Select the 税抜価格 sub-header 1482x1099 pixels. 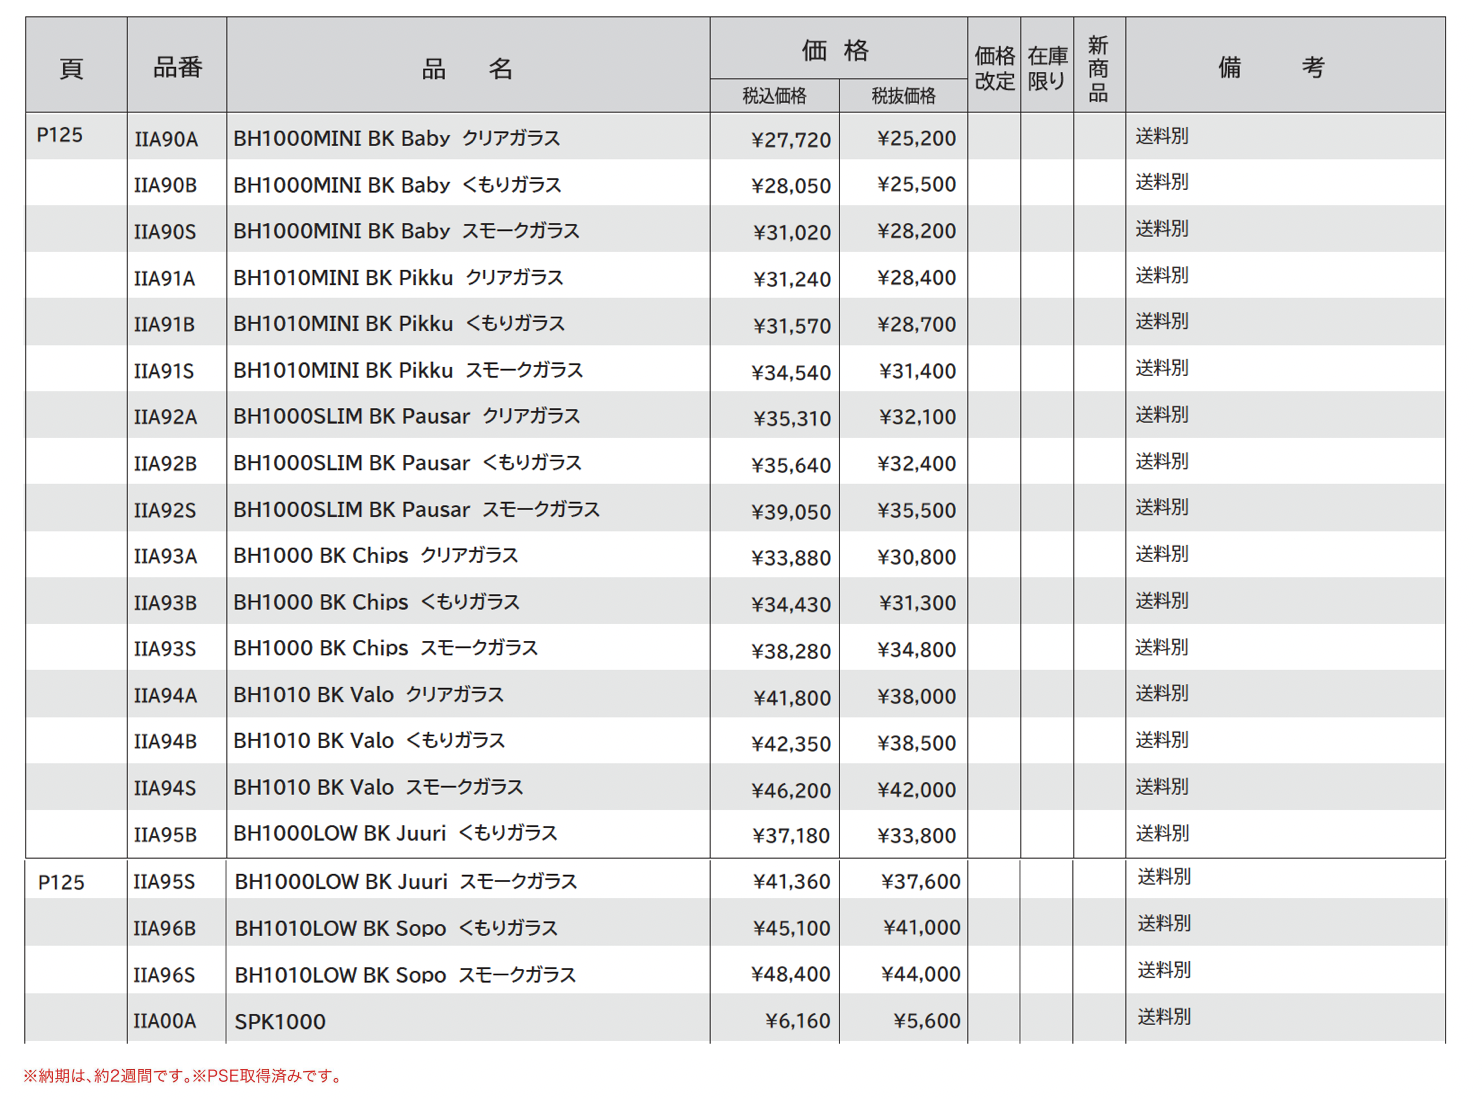(x=903, y=96)
